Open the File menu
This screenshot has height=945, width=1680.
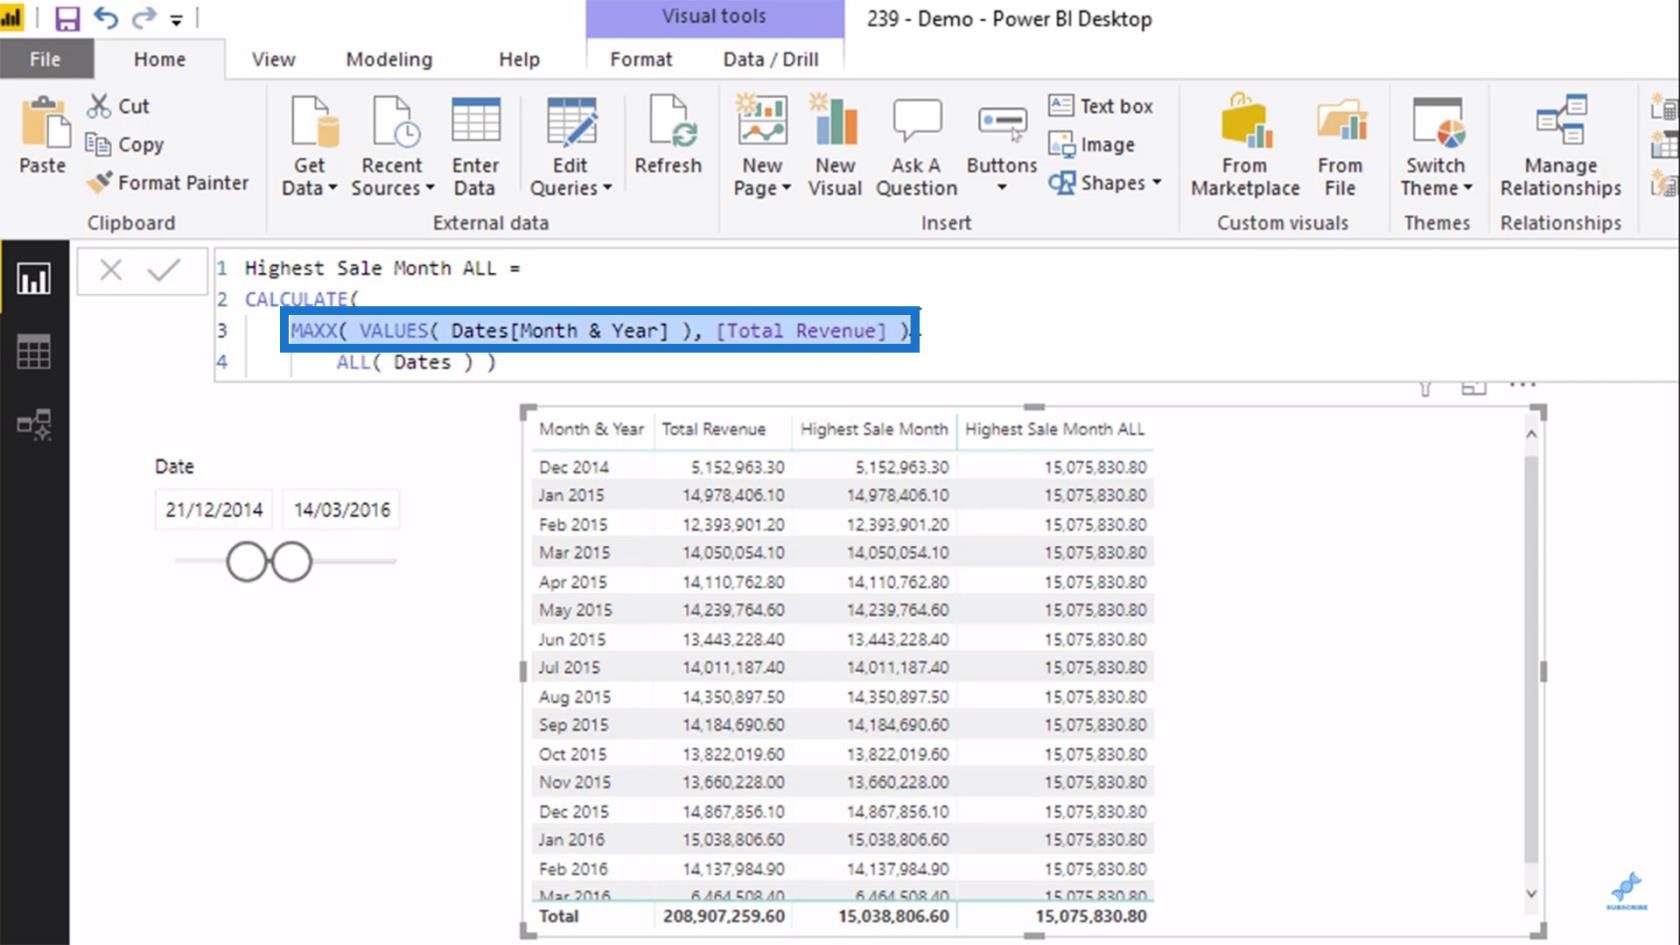(45, 59)
